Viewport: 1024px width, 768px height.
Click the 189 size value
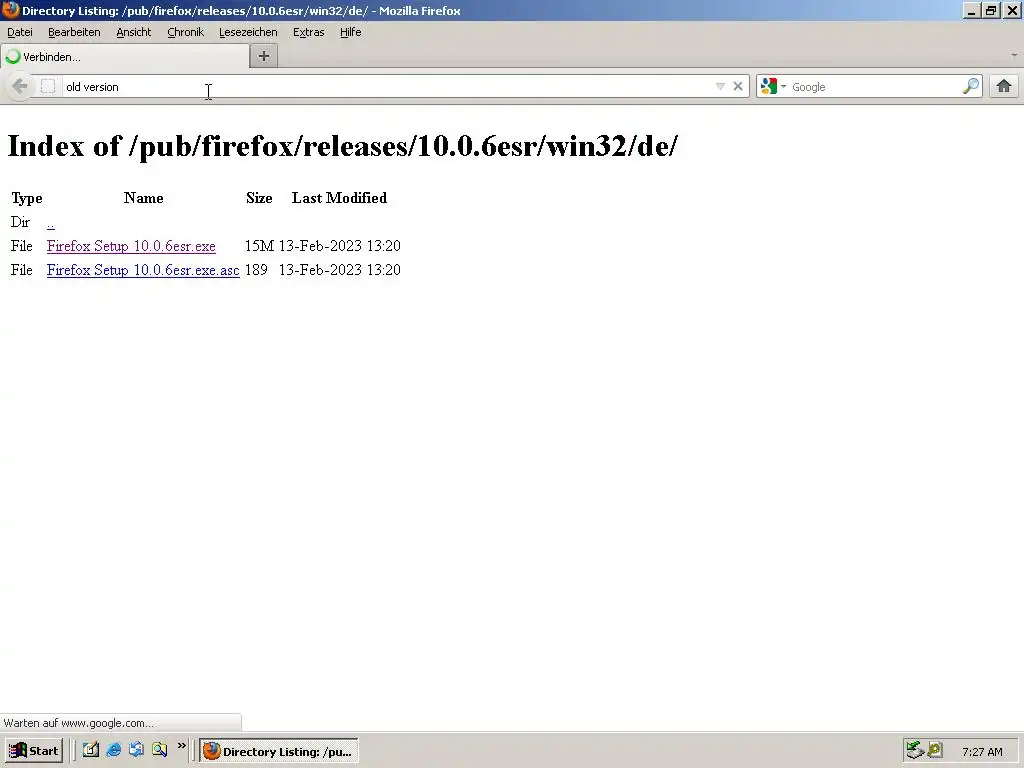256,270
